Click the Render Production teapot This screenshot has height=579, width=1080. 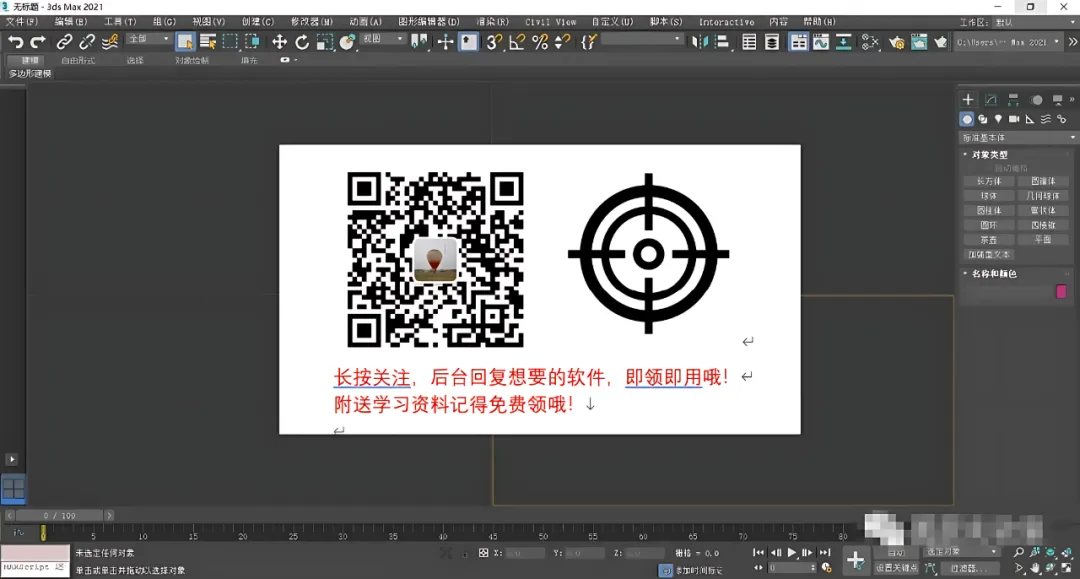pyautogui.click(x=941, y=42)
